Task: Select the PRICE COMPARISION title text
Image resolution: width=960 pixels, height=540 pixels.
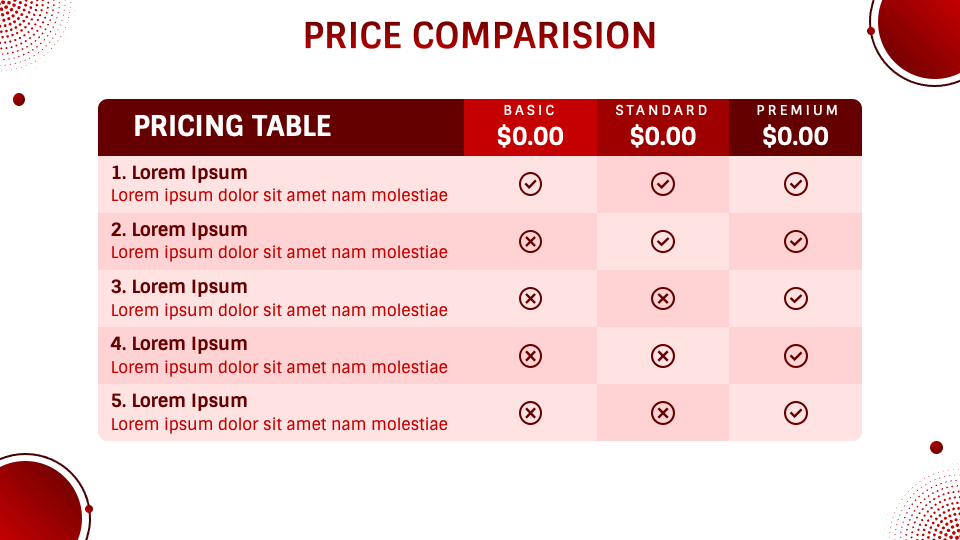Action: [x=480, y=36]
